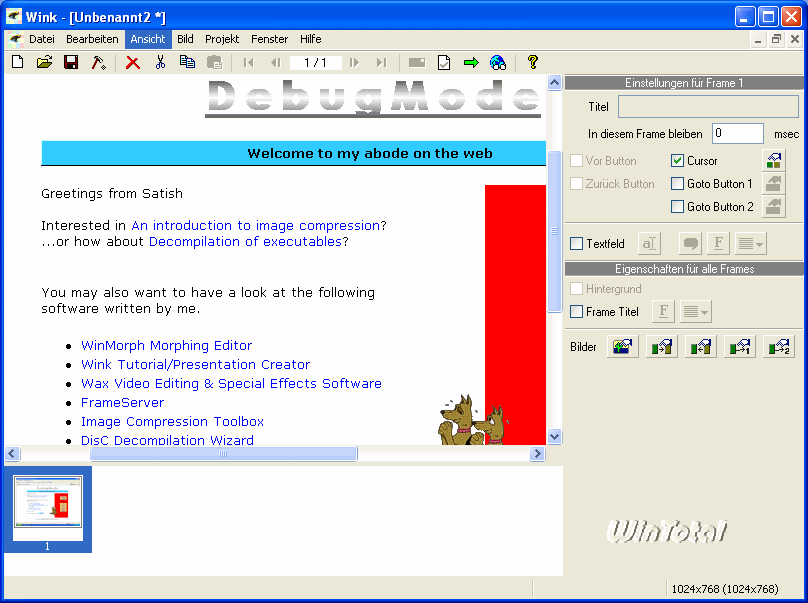808x603 pixels.
Task: Open Wax Video Editing link
Action: tap(231, 383)
